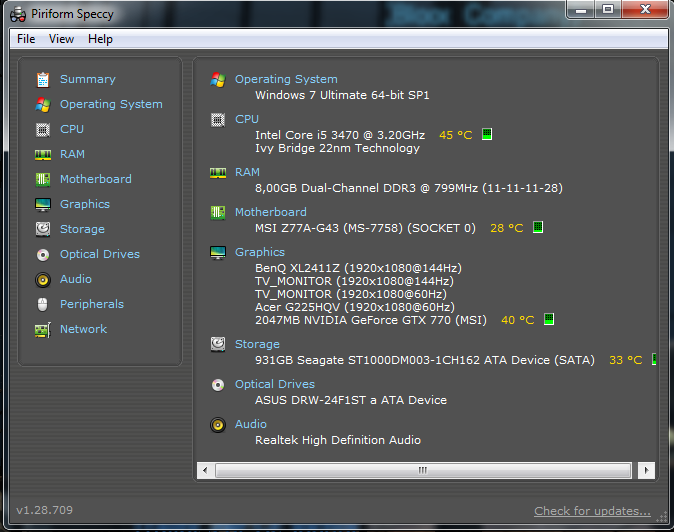
Task: Click the Summary clipboard icon in sidebar
Action: coord(43,79)
